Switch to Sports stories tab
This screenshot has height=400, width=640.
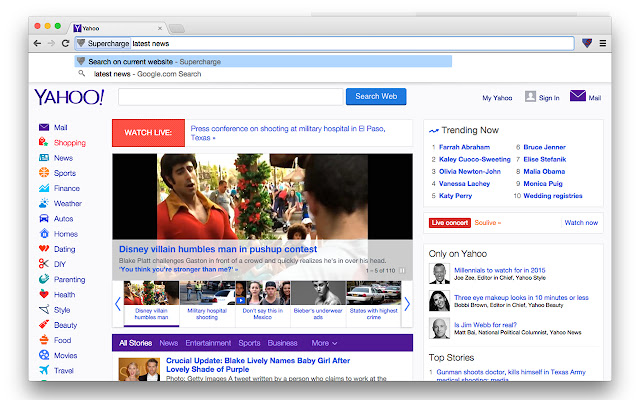[249, 343]
